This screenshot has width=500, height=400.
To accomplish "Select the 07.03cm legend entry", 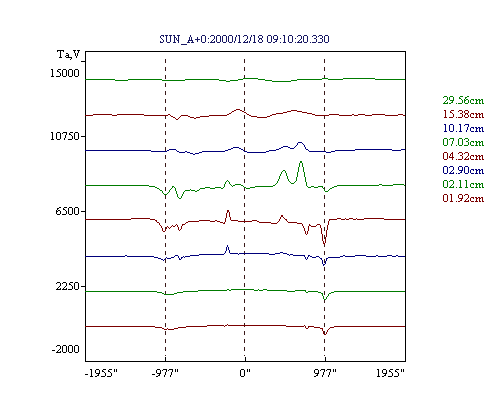I will click(x=463, y=142).
